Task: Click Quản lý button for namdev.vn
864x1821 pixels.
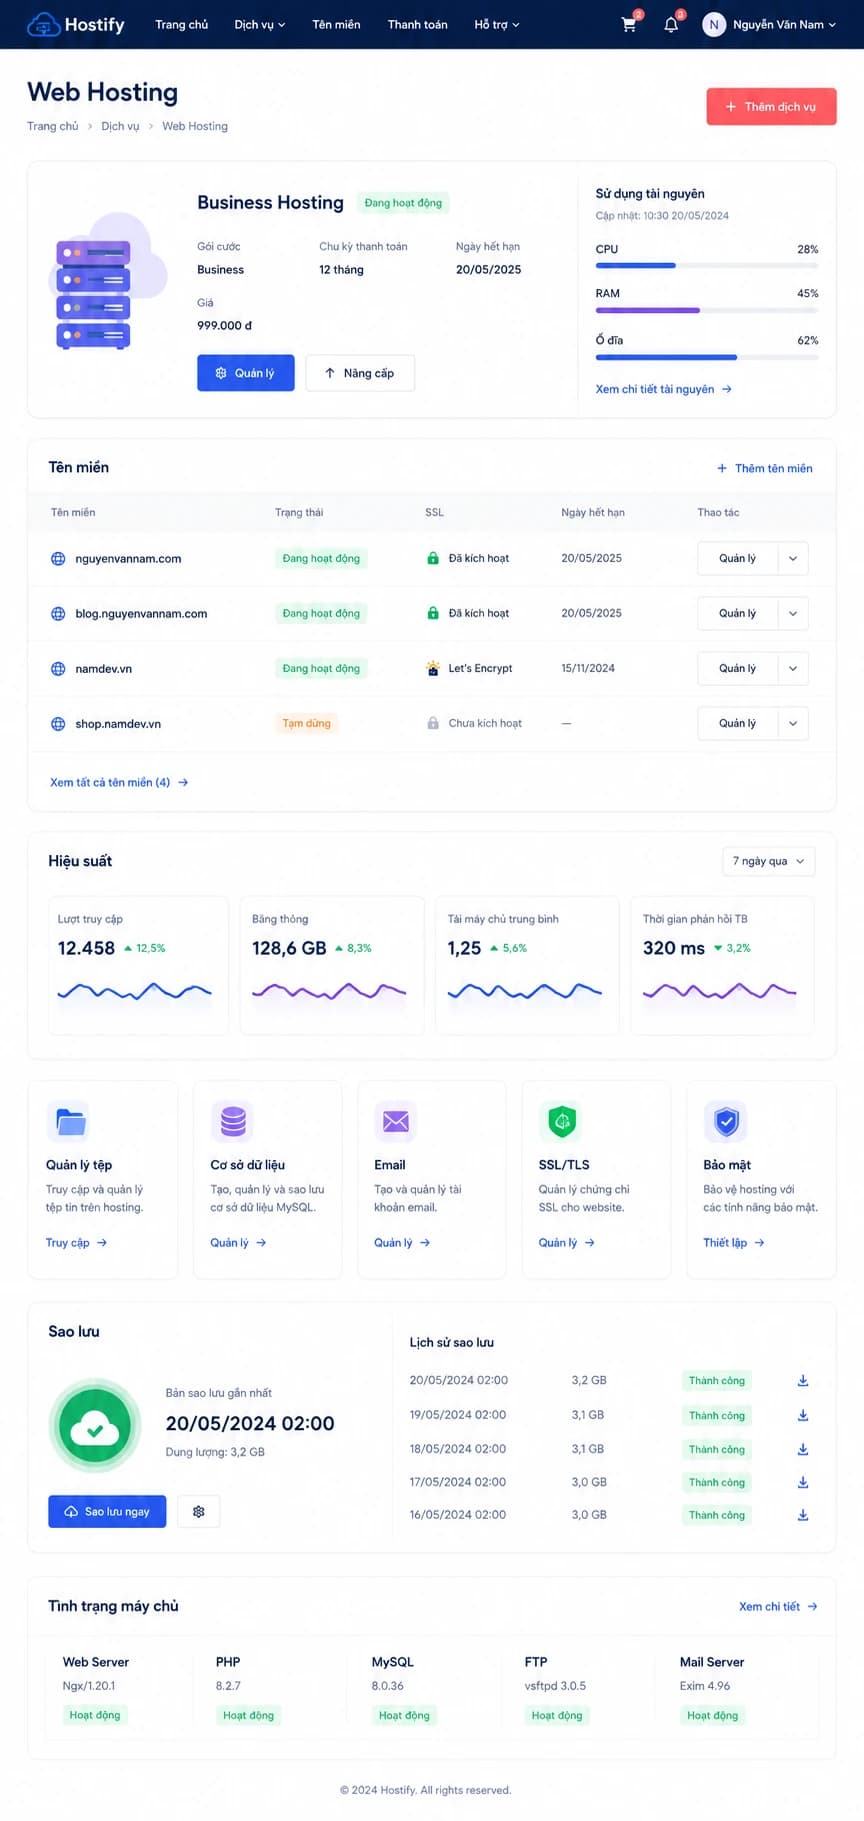Action: coord(737,668)
